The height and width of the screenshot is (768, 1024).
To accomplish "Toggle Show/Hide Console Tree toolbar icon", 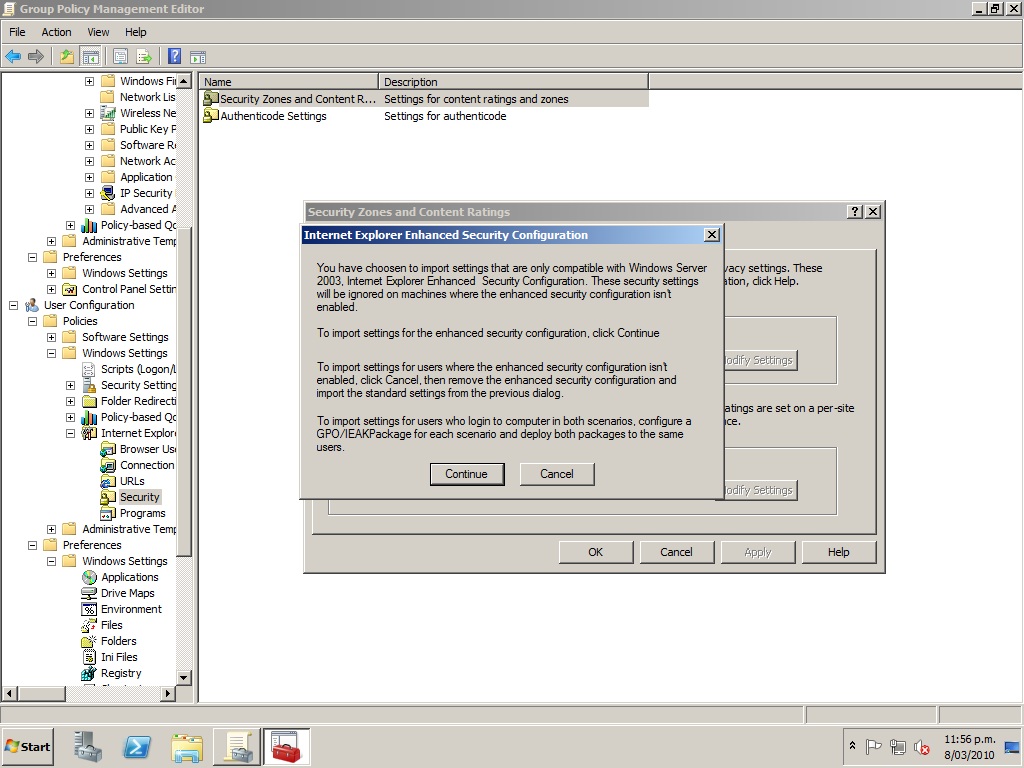I will click(90, 57).
